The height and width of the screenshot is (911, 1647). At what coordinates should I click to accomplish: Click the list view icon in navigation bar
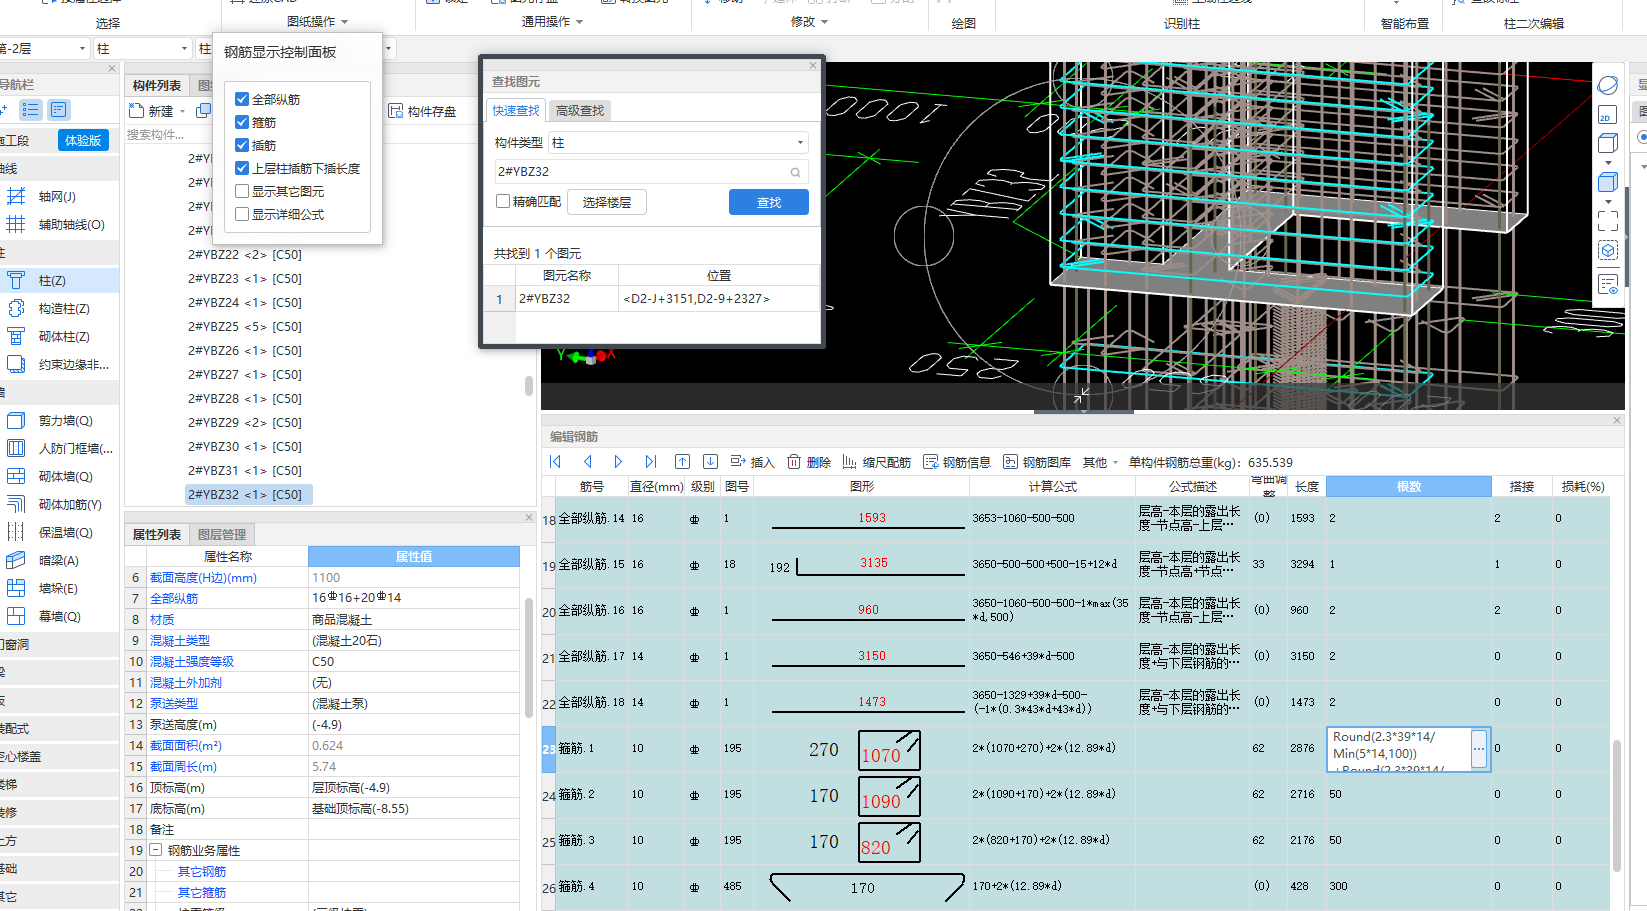(31, 110)
